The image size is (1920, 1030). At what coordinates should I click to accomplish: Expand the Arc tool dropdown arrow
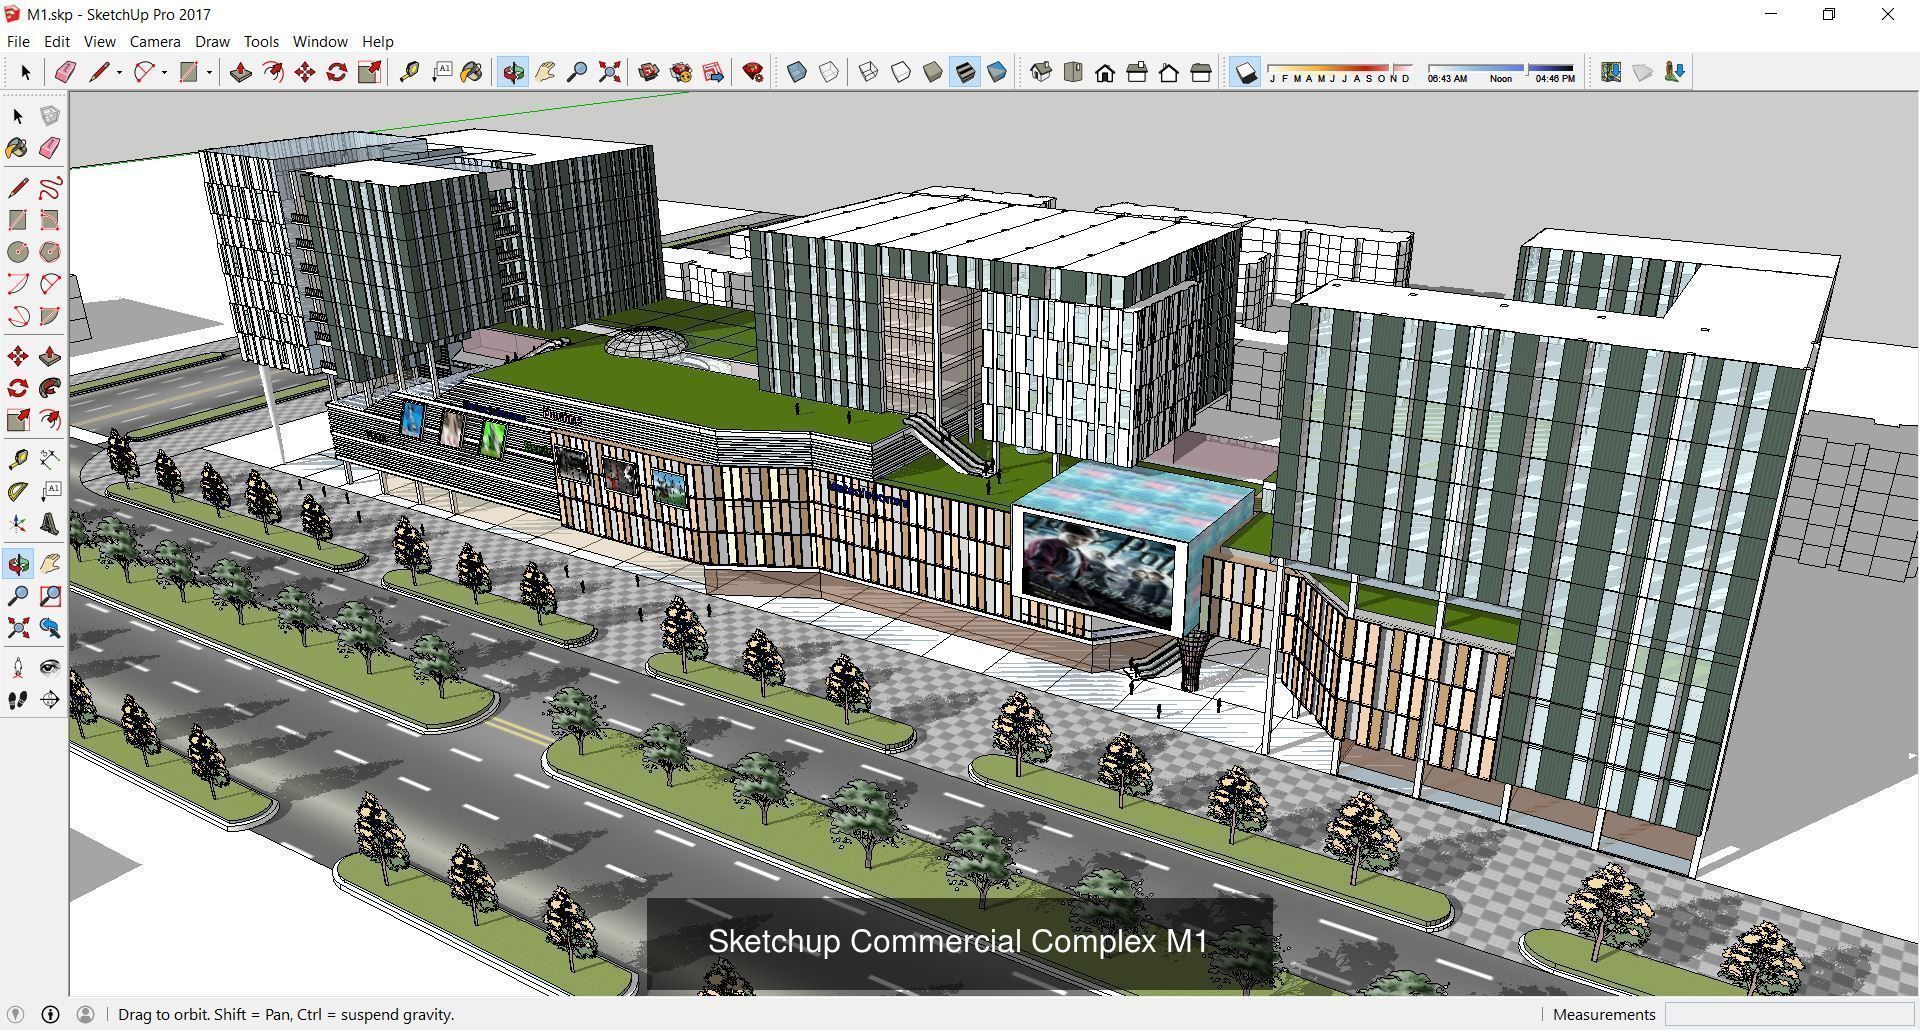pos(164,72)
